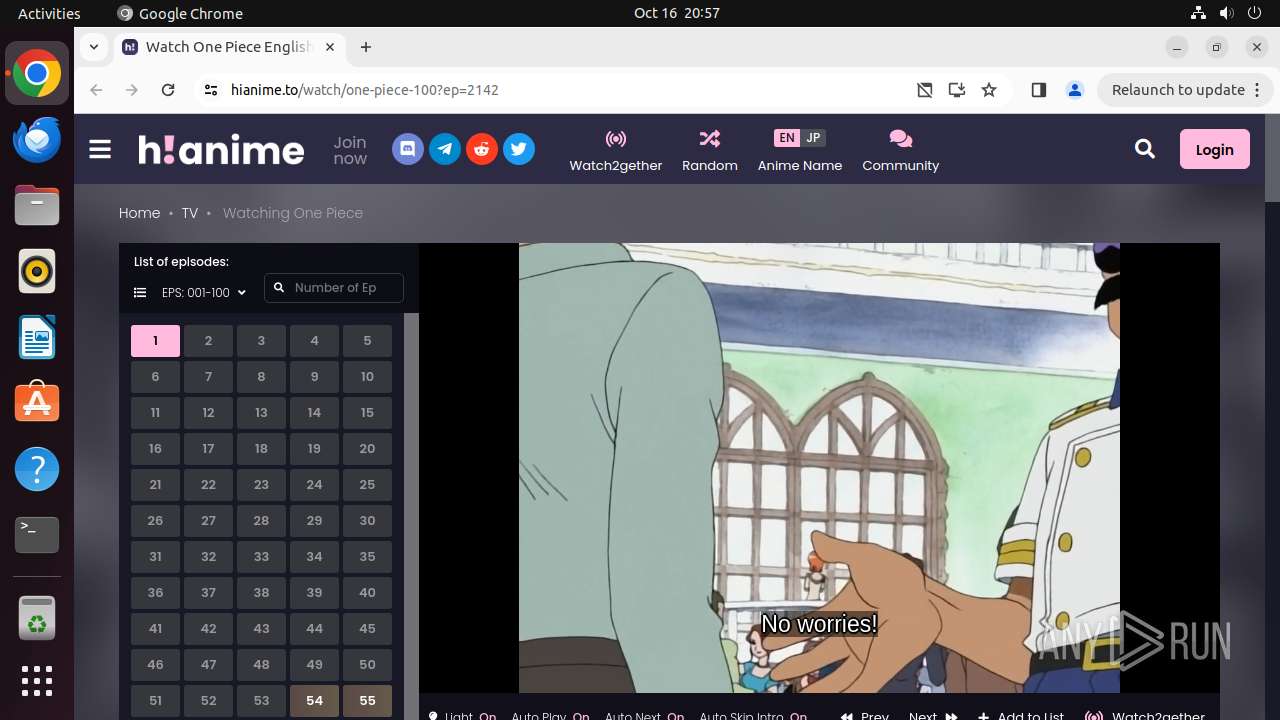Click the Join now text

click(x=350, y=150)
